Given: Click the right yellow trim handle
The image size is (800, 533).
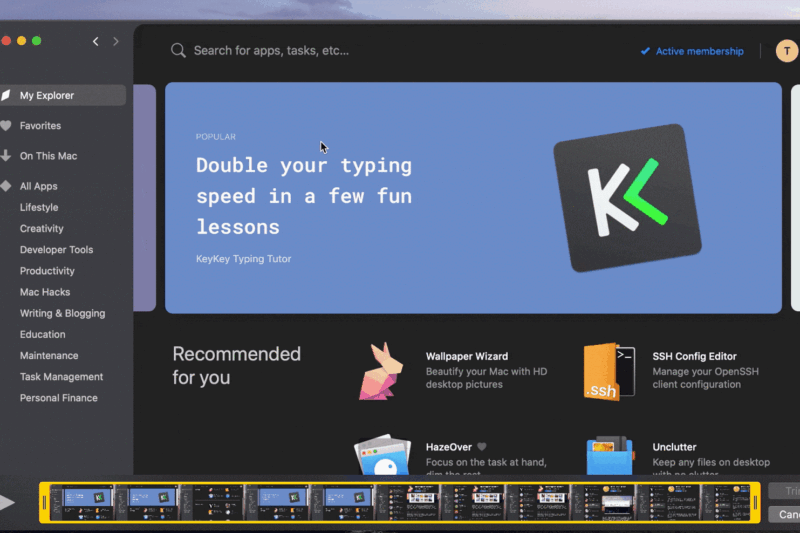Looking at the screenshot, I should (x=755, y=502).
